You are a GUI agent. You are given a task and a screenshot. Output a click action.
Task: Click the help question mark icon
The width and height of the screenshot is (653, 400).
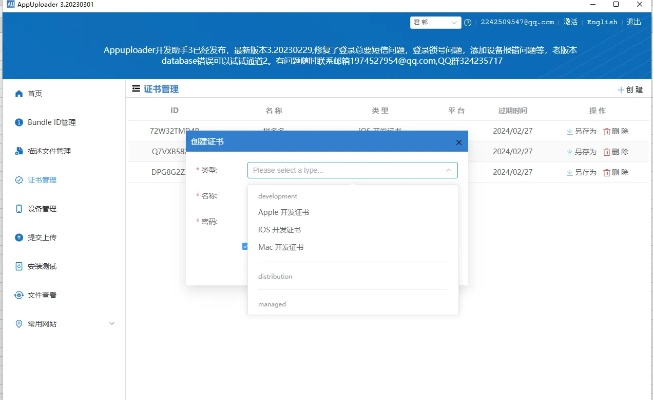click(x=468, y=22)
